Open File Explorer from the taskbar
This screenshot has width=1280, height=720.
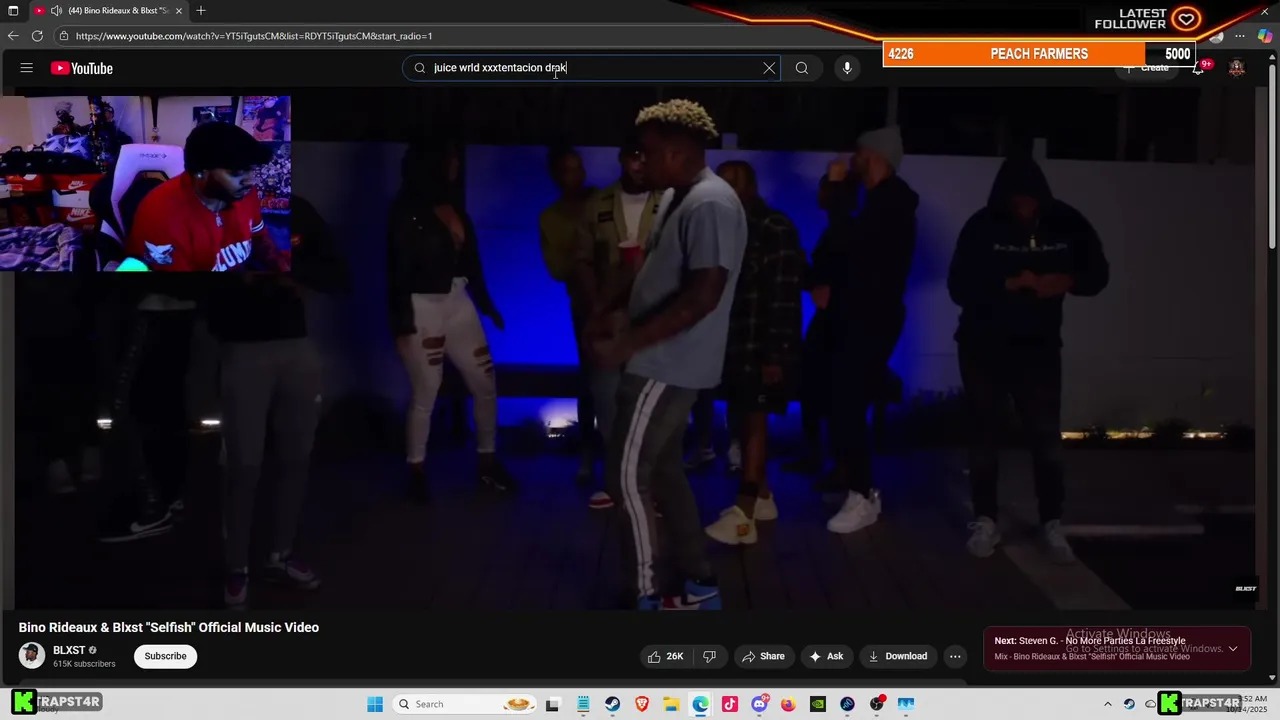click(671, 704)
